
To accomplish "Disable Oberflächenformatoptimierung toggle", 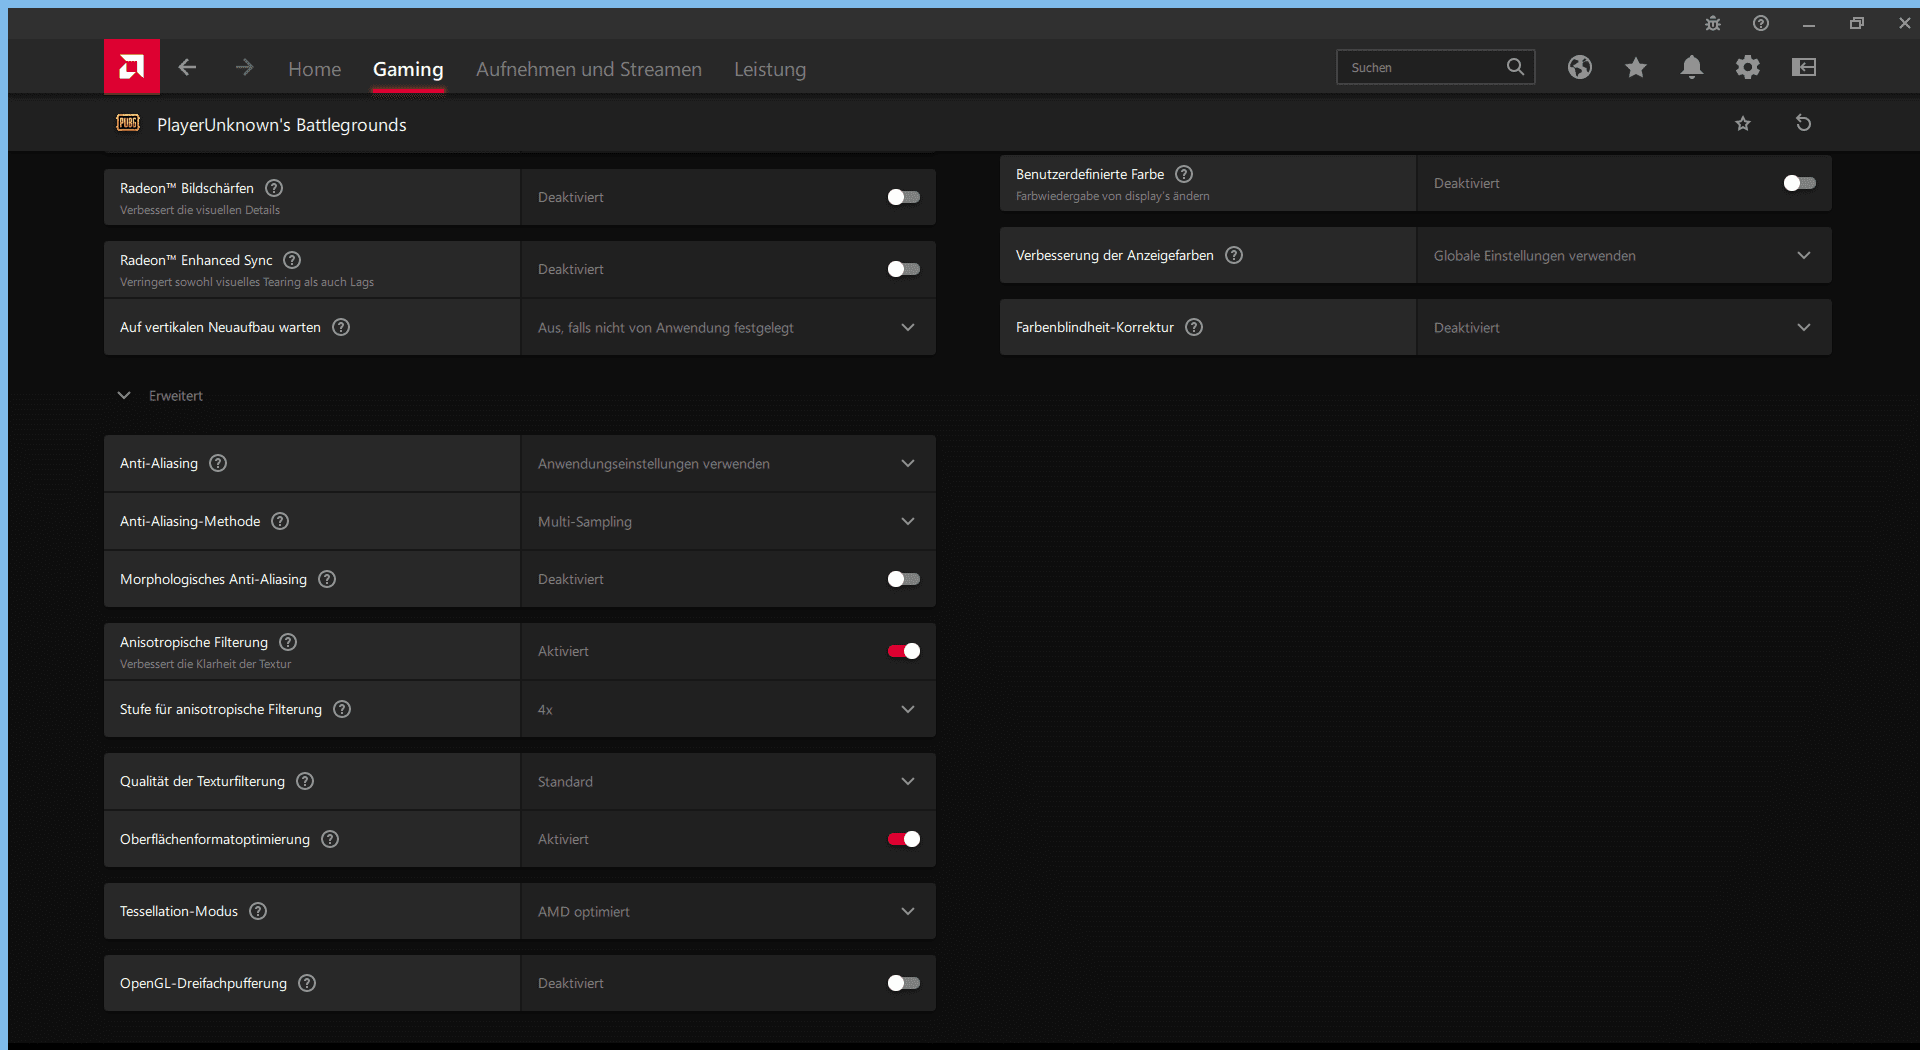I will coord(903,839).
